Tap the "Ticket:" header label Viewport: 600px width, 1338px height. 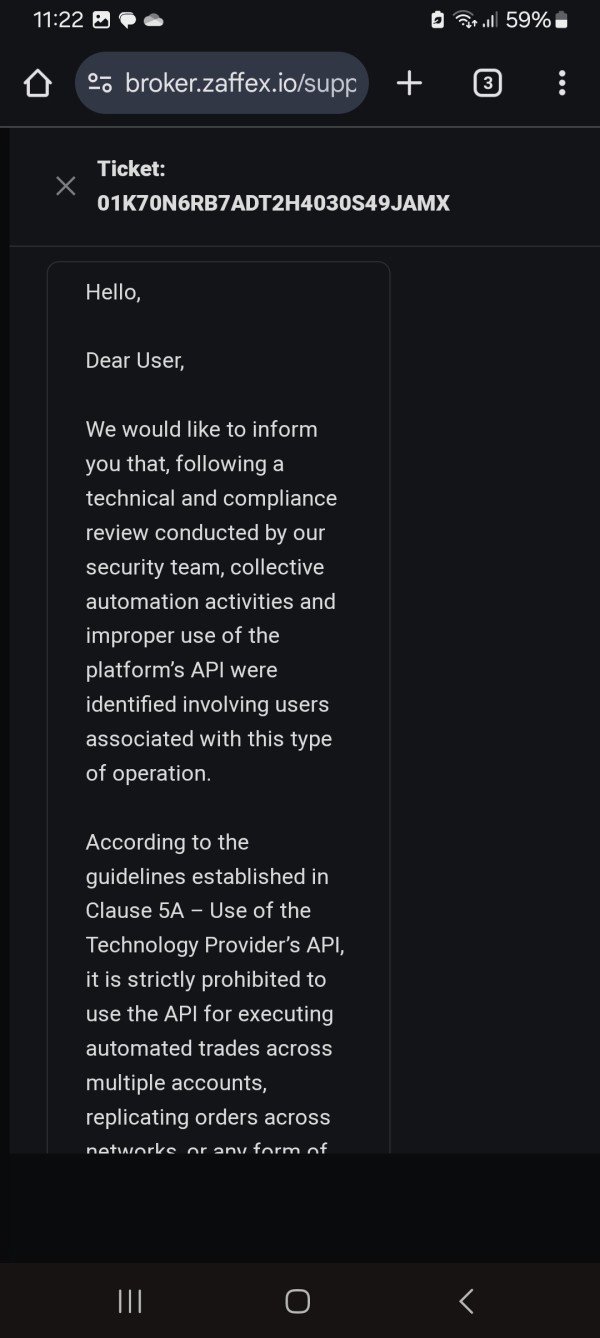[x=131, y=169]
